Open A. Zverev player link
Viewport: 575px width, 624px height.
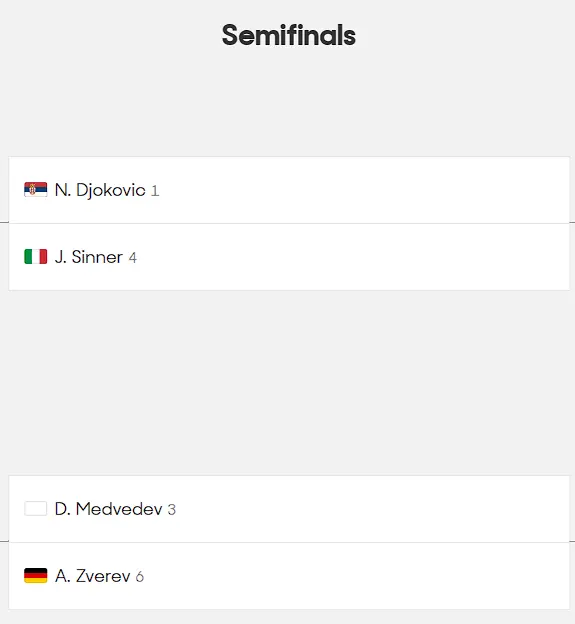pos(92,576)
